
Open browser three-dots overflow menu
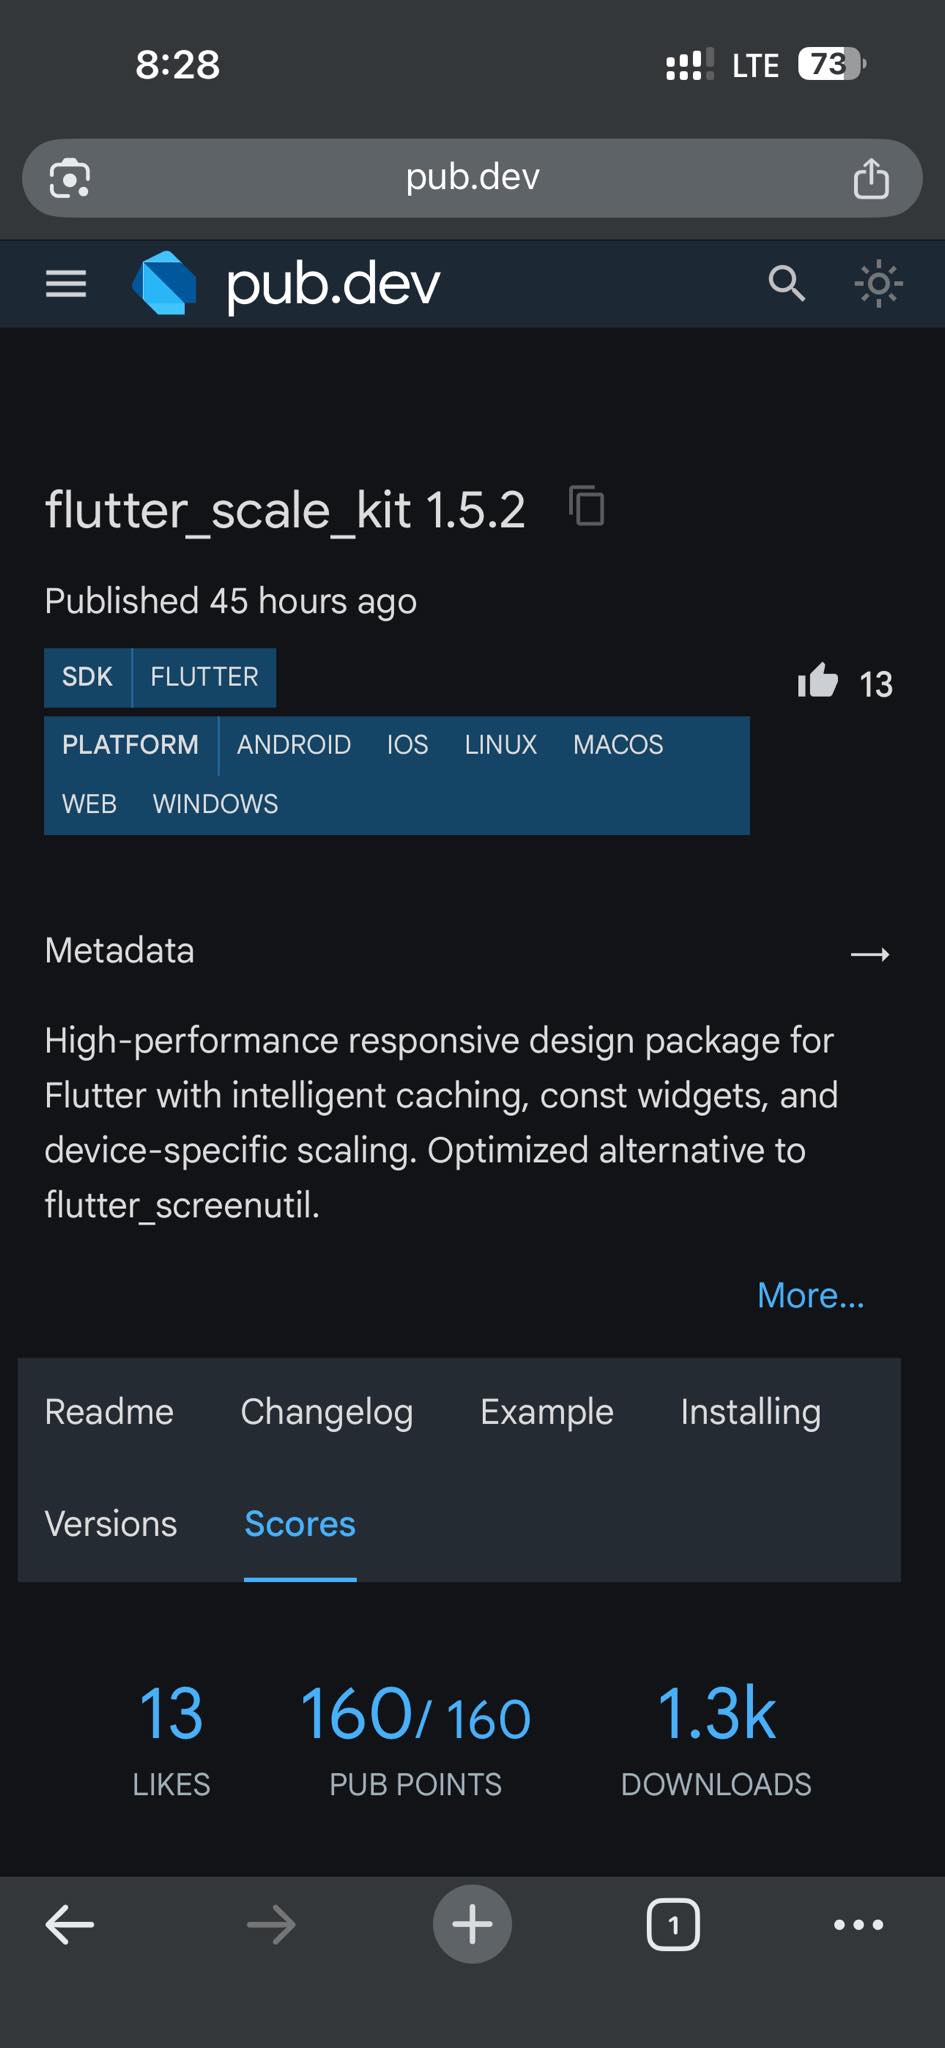(x=859, y=1924)
